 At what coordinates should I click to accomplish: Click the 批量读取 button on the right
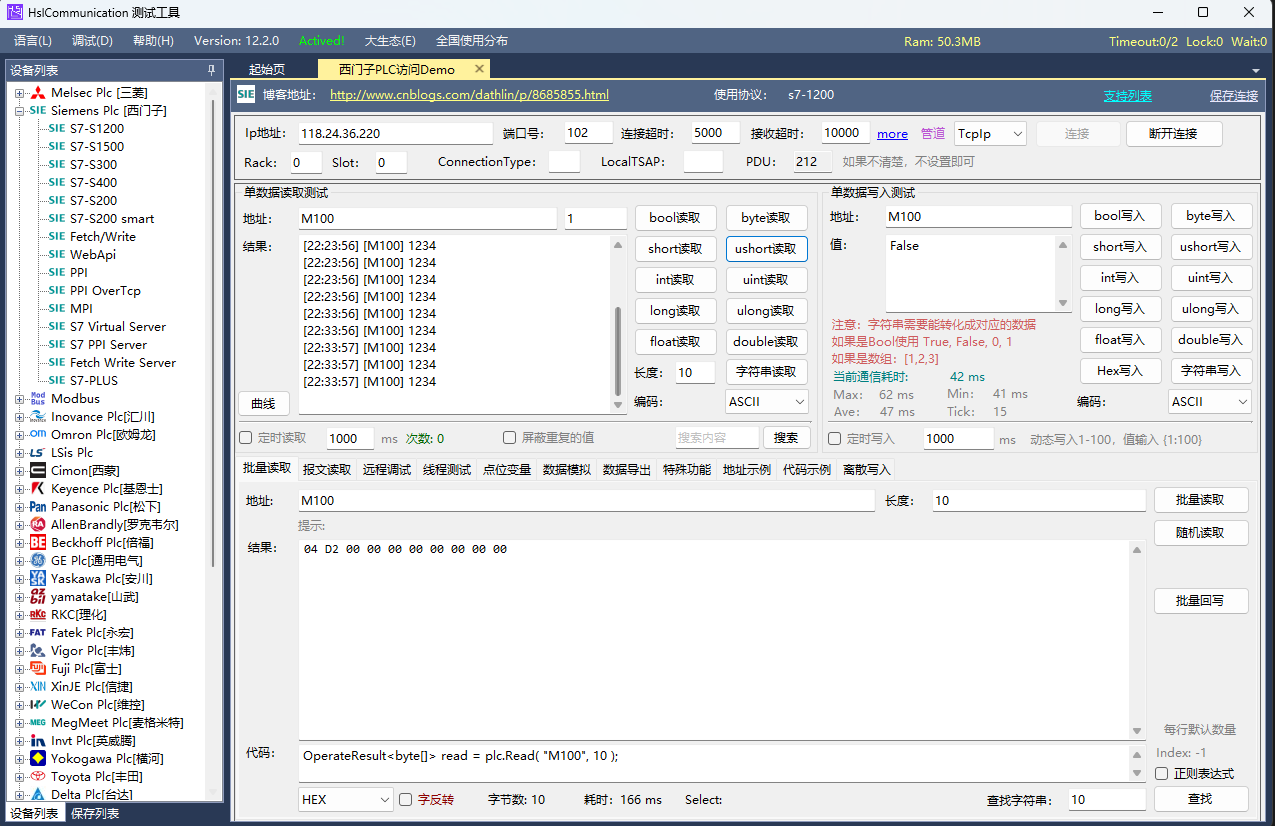1201,501
